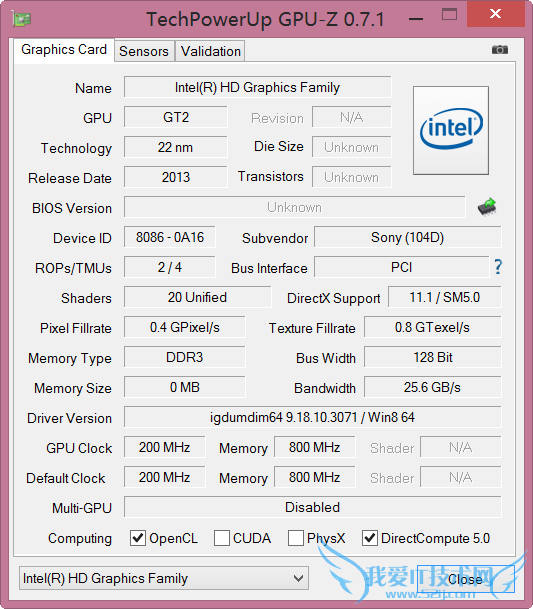The width and height of the screenshot is (533, 609).
Task: Switch to the Sensors tab
Action: pyautogui.click(x=144, y=51)
